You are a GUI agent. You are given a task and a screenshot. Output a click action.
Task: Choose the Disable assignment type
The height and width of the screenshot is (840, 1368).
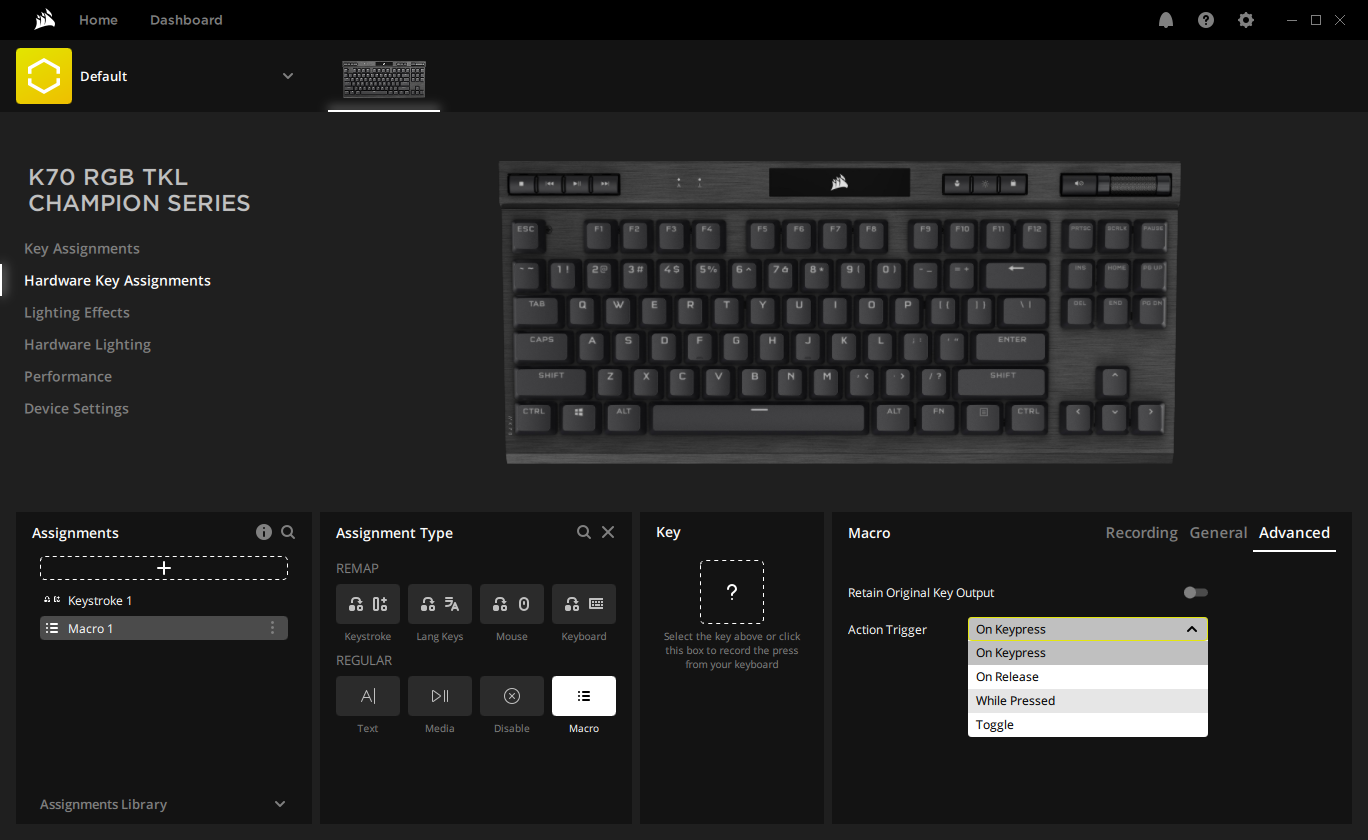click(x=512, y=696)
